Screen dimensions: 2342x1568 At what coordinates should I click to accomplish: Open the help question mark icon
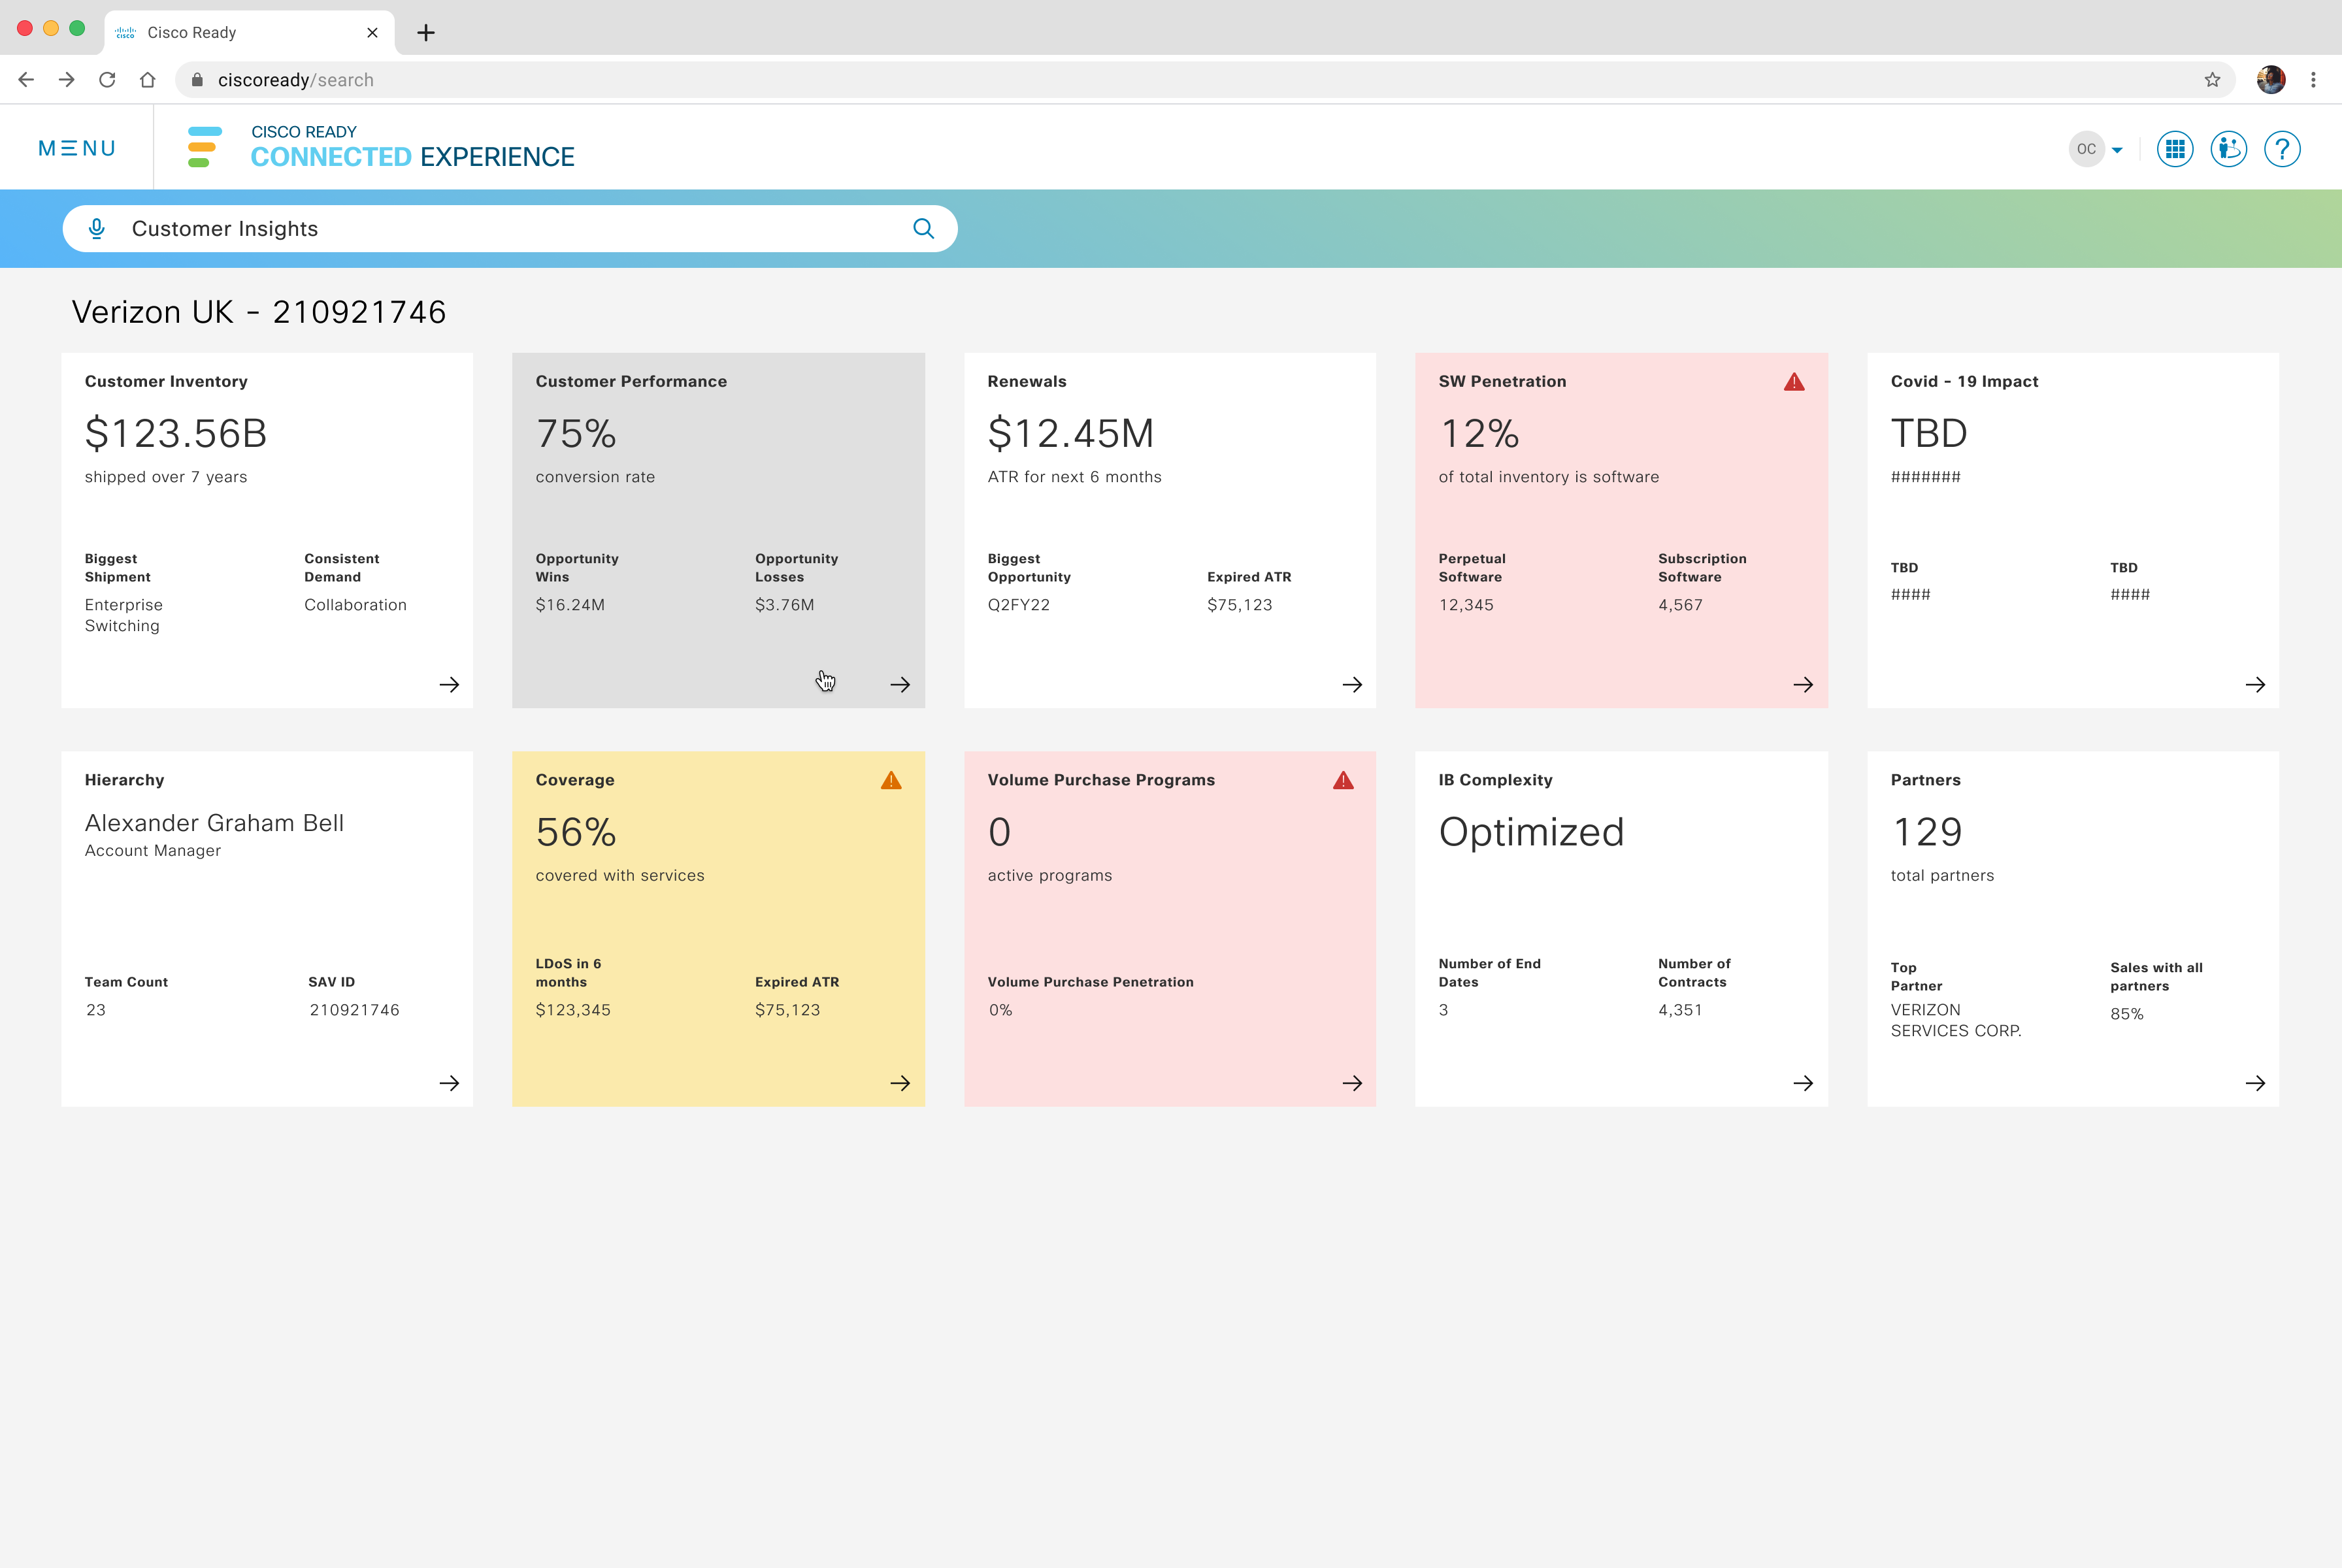pos(2282,149)
